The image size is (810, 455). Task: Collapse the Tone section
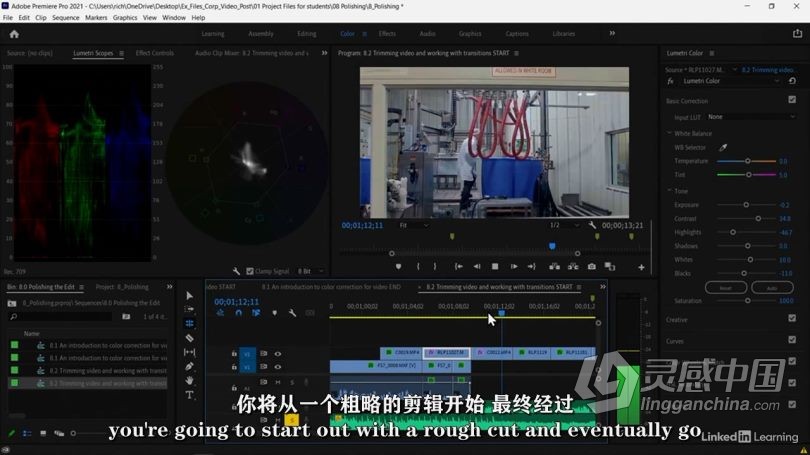point(669,191)
